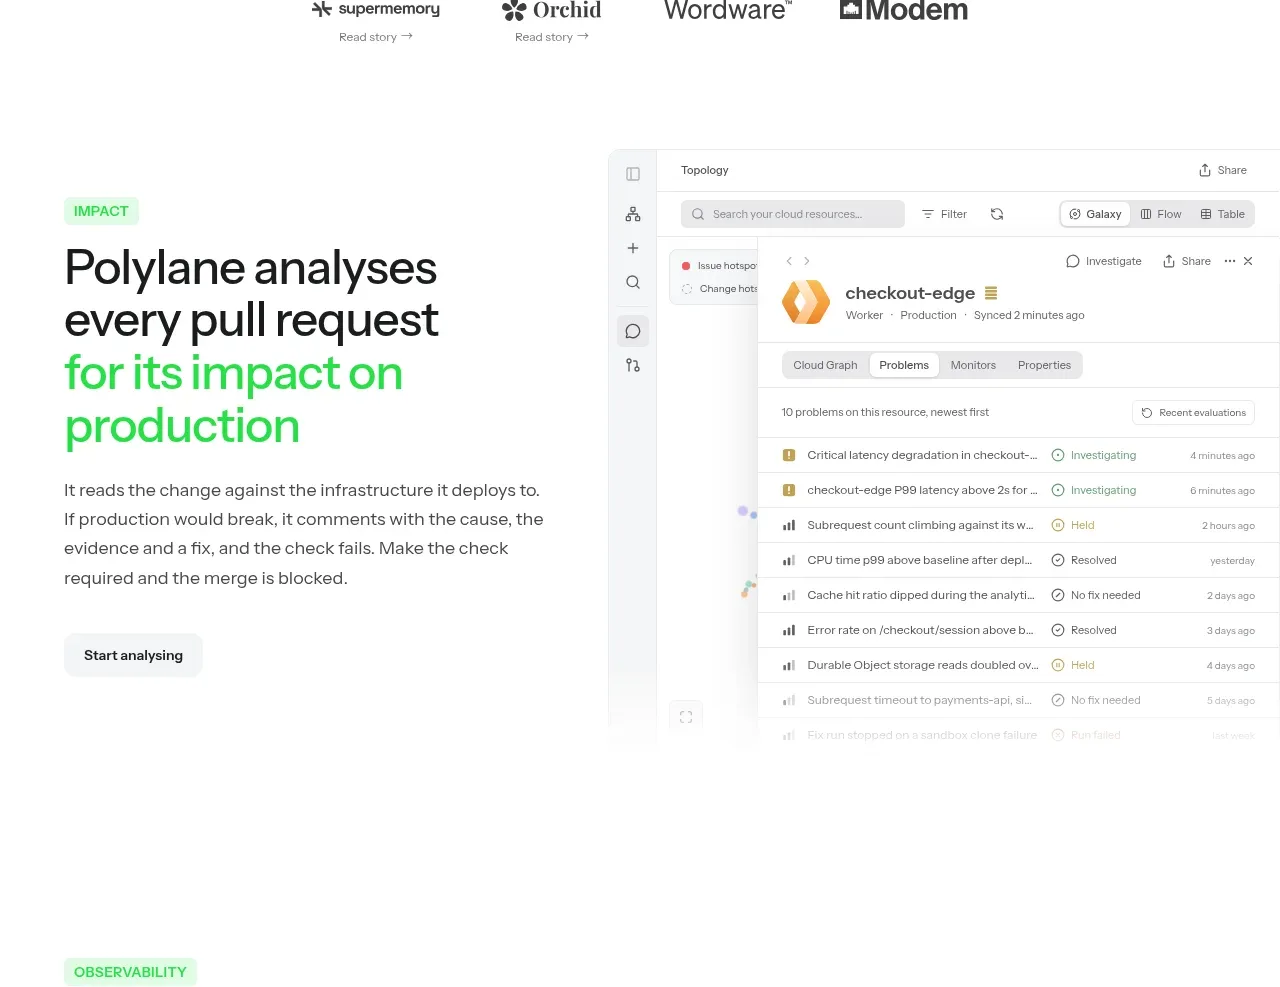Open Error rate on /checkout/session row
This screenshot has width=1280, height=987.
click(1019, 630)
